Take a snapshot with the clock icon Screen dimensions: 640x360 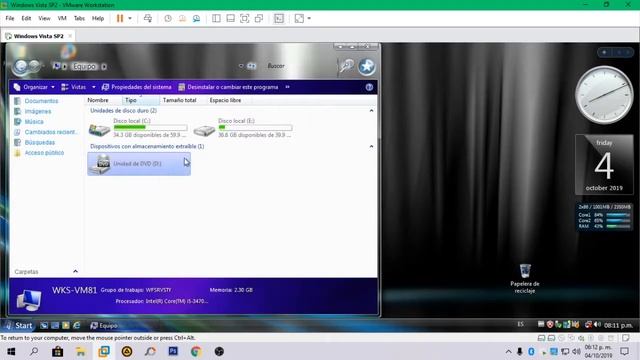[x=168, y=18]
